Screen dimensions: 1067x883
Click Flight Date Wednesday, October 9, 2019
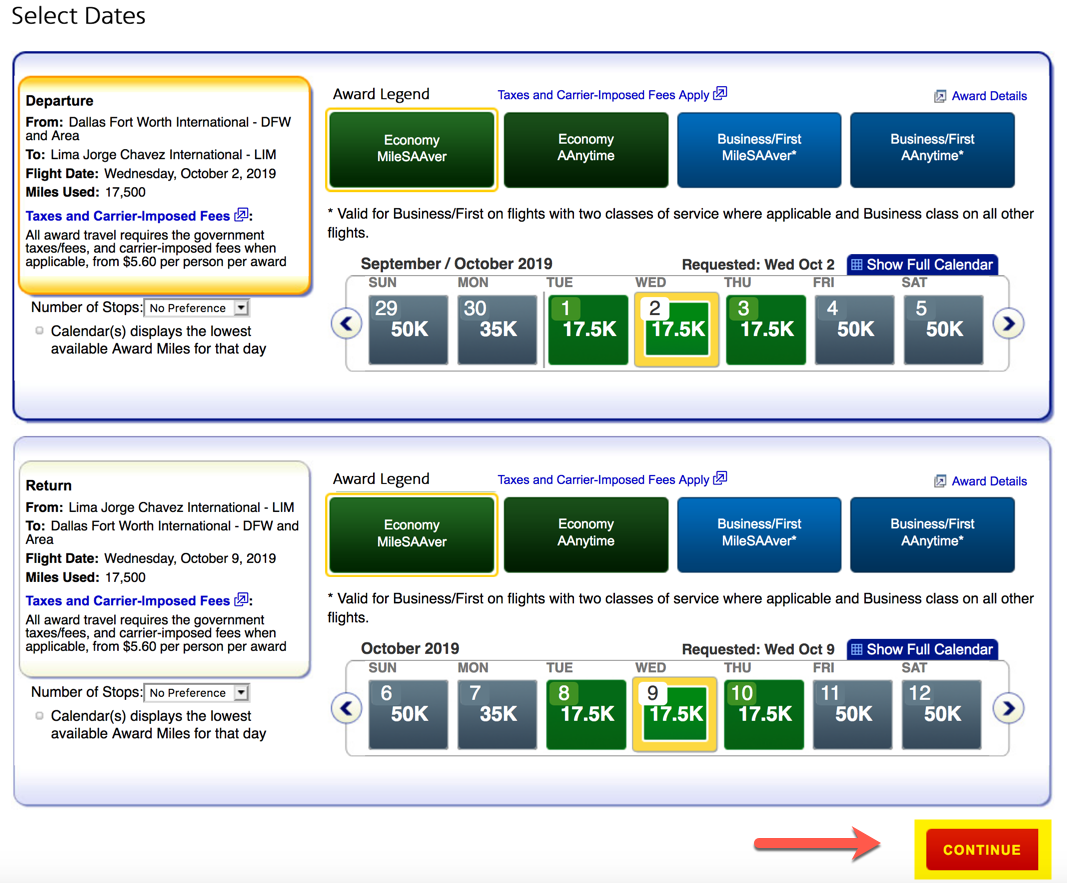point(151,559)
